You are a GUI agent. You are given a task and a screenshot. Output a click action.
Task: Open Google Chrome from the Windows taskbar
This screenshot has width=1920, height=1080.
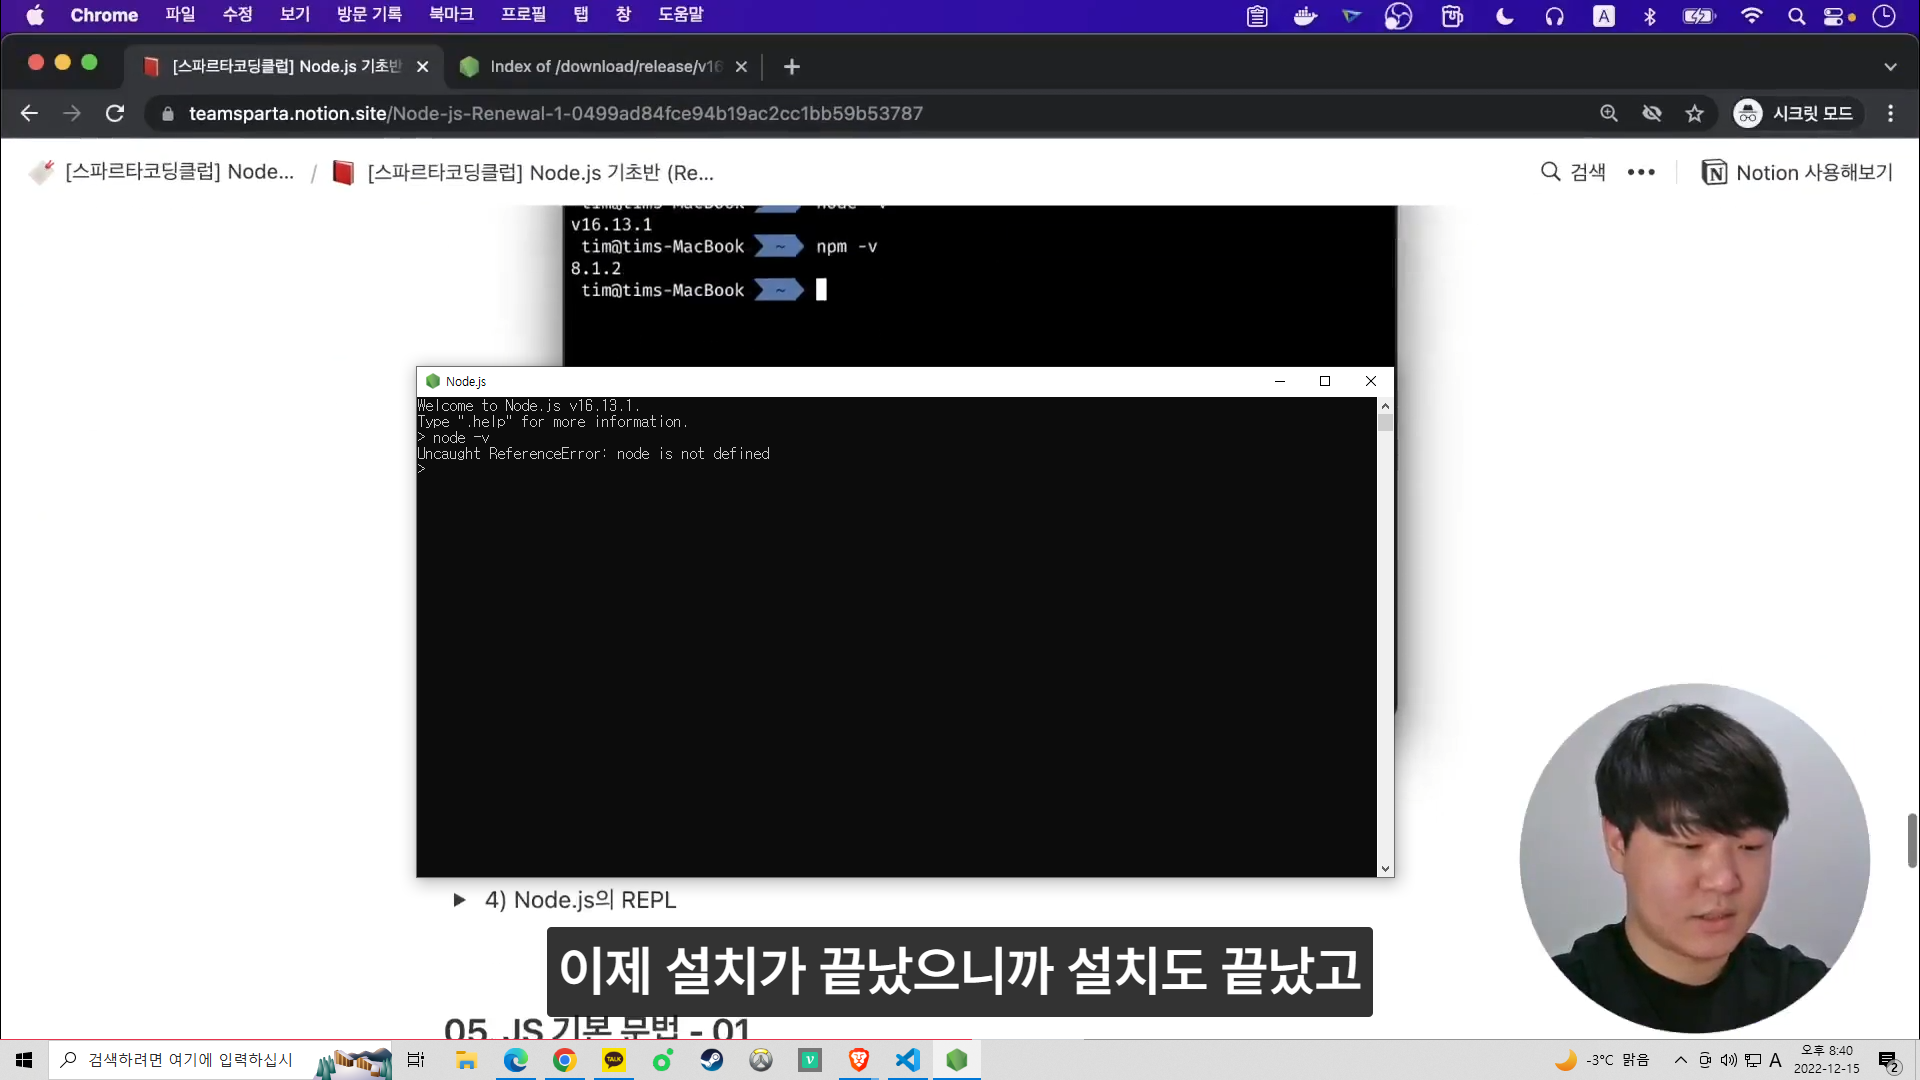click(565, 1060)
